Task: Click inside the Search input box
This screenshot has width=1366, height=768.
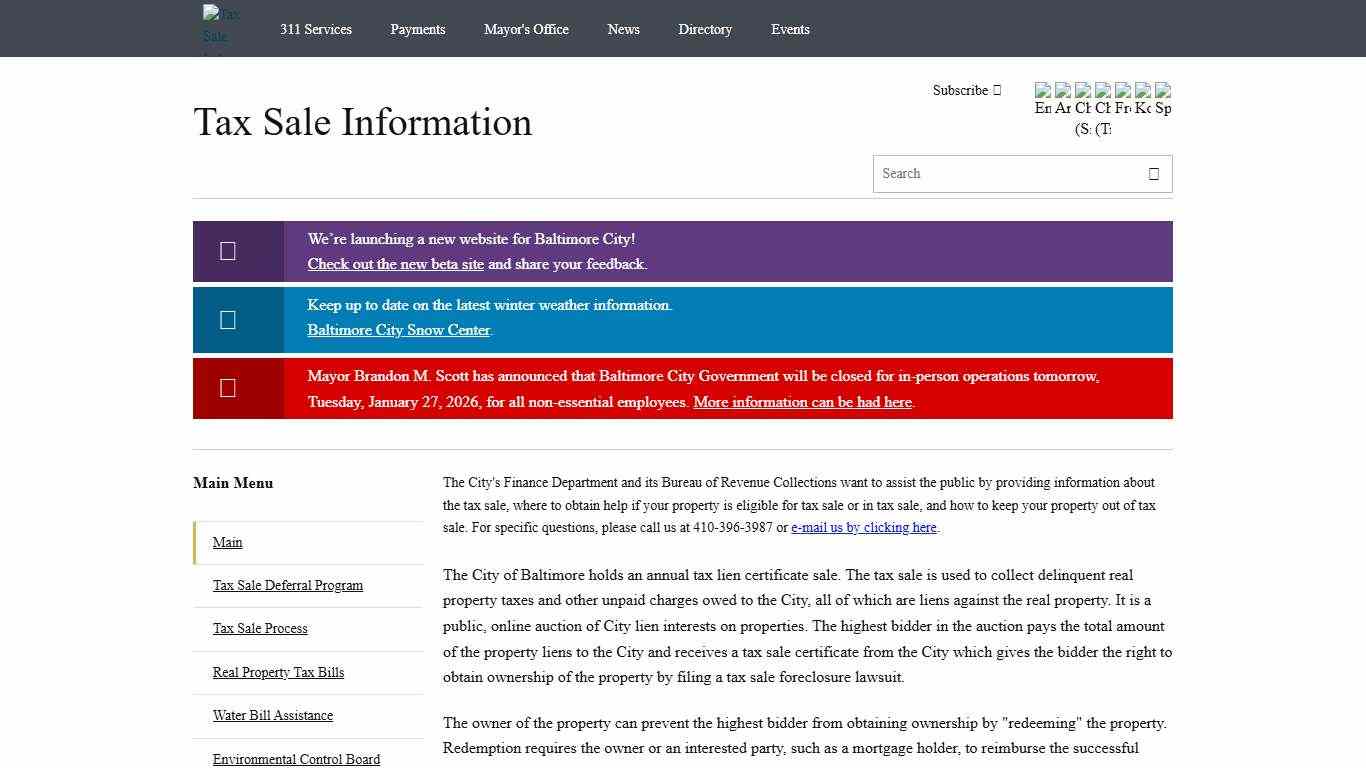Action: [1000, 173]
